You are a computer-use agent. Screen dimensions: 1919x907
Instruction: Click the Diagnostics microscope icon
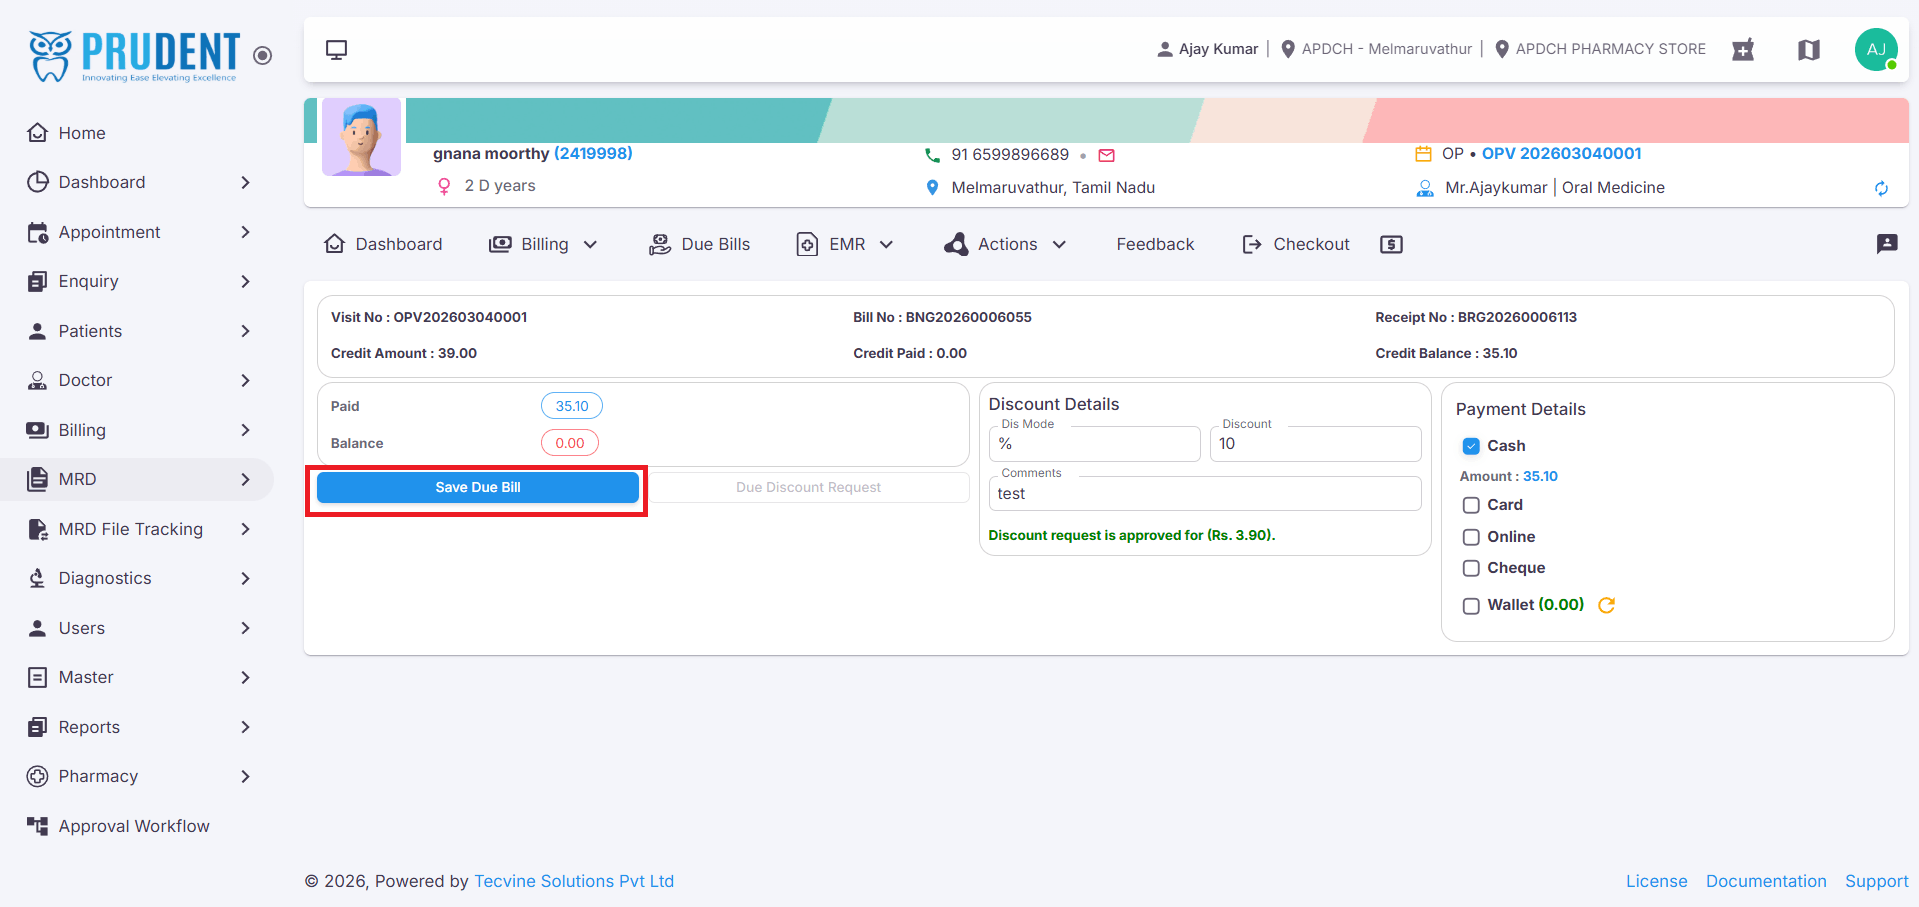pos(38,578)
